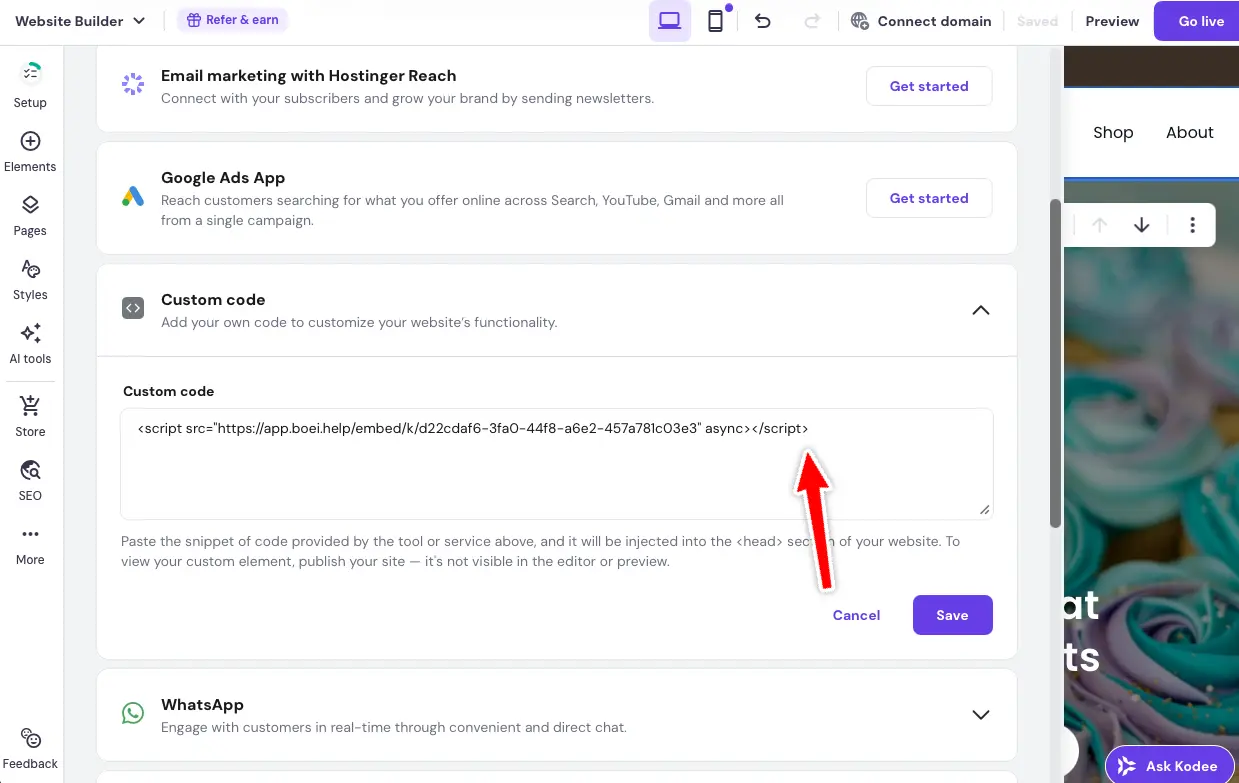Image resolution: width=1239 pixels, height=783 pixels.
Task: Select the Elements sidebar icon
Action: [x=30, y=150]
